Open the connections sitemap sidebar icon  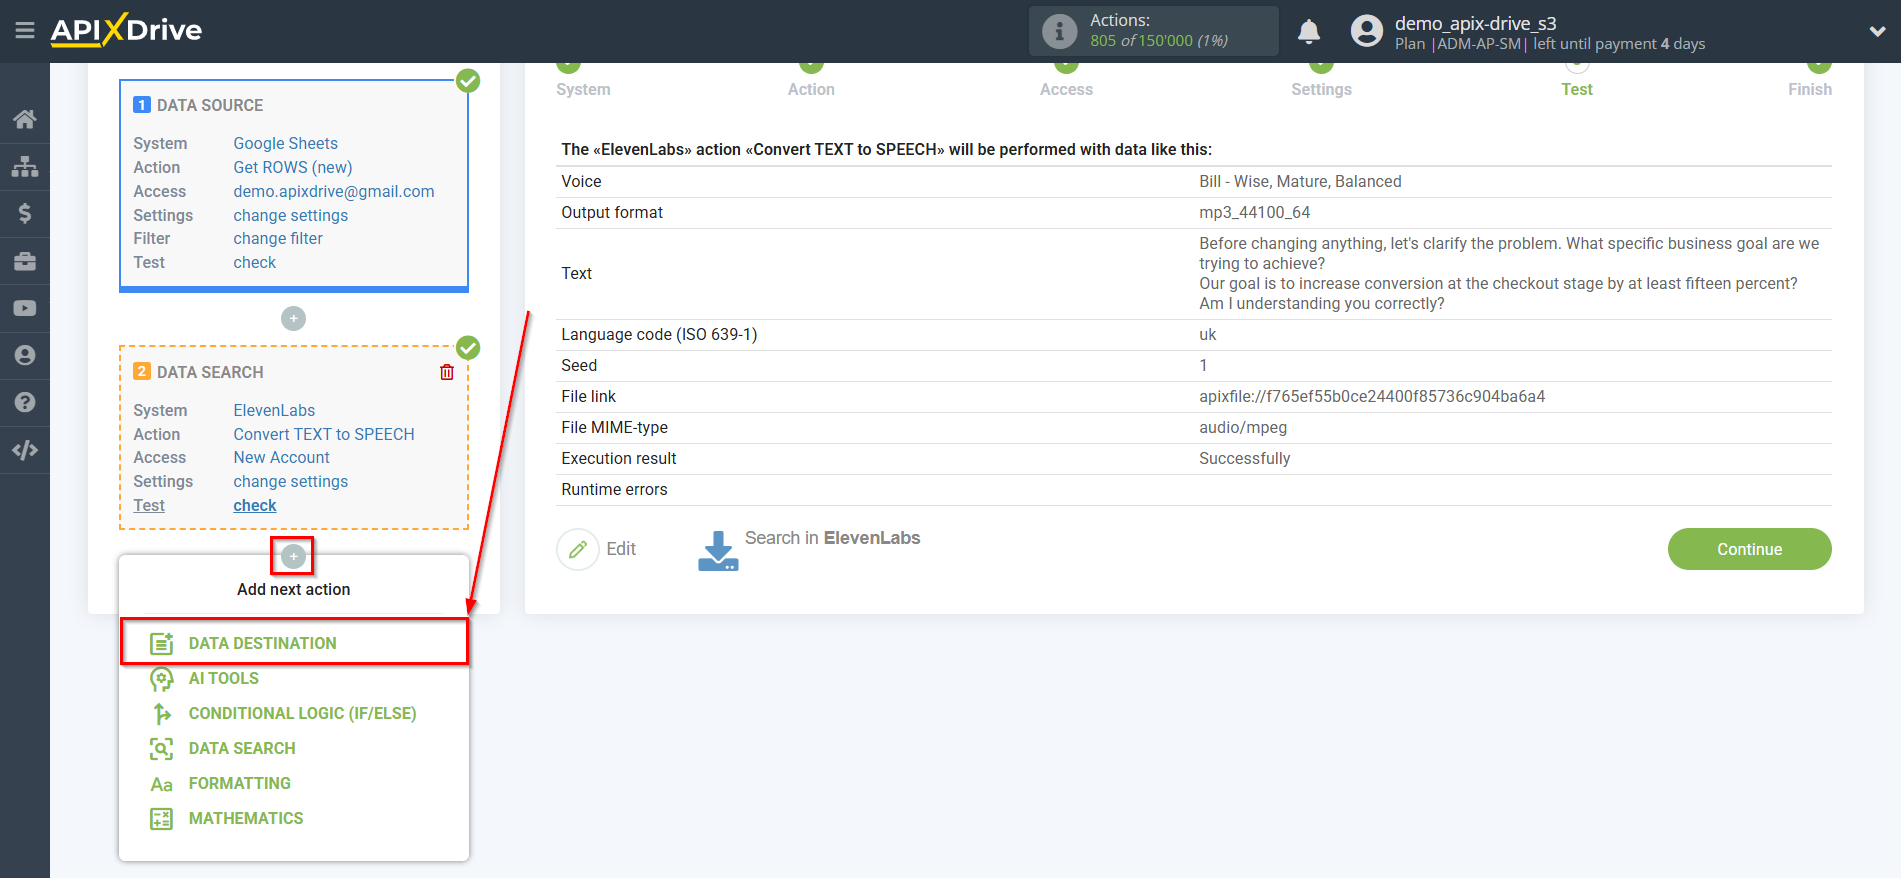(25, 166)
